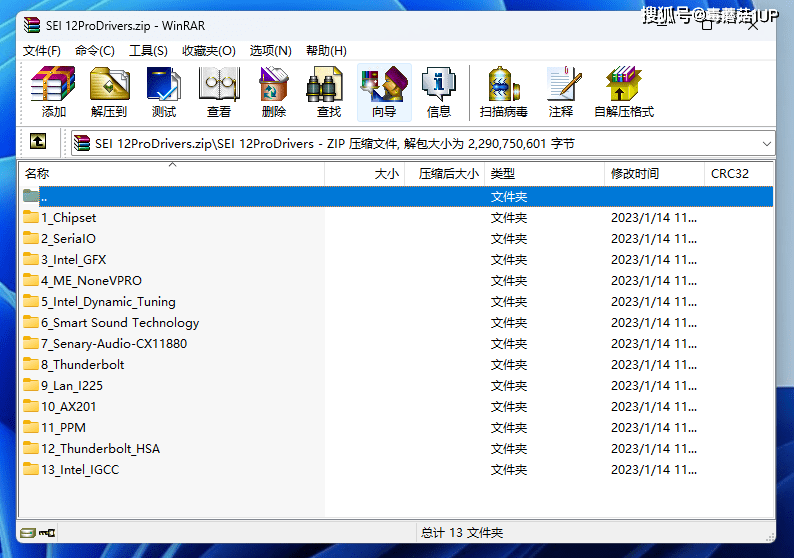Click 文件夹 type cell of 6_Smart Sound row
Image resolution: width=794 pixels, height=558 pixels.
point(509,323)
